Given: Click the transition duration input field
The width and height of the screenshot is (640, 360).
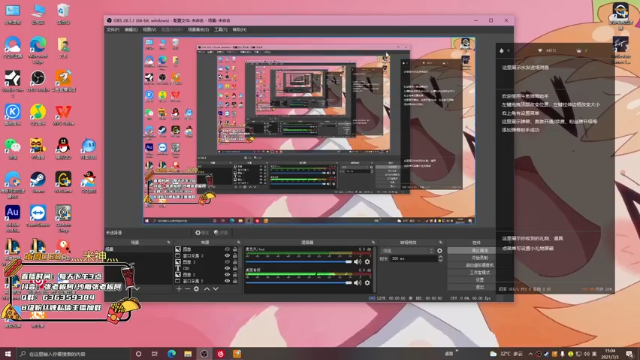Looking at the screenshot, I should (x=413, y=259).
